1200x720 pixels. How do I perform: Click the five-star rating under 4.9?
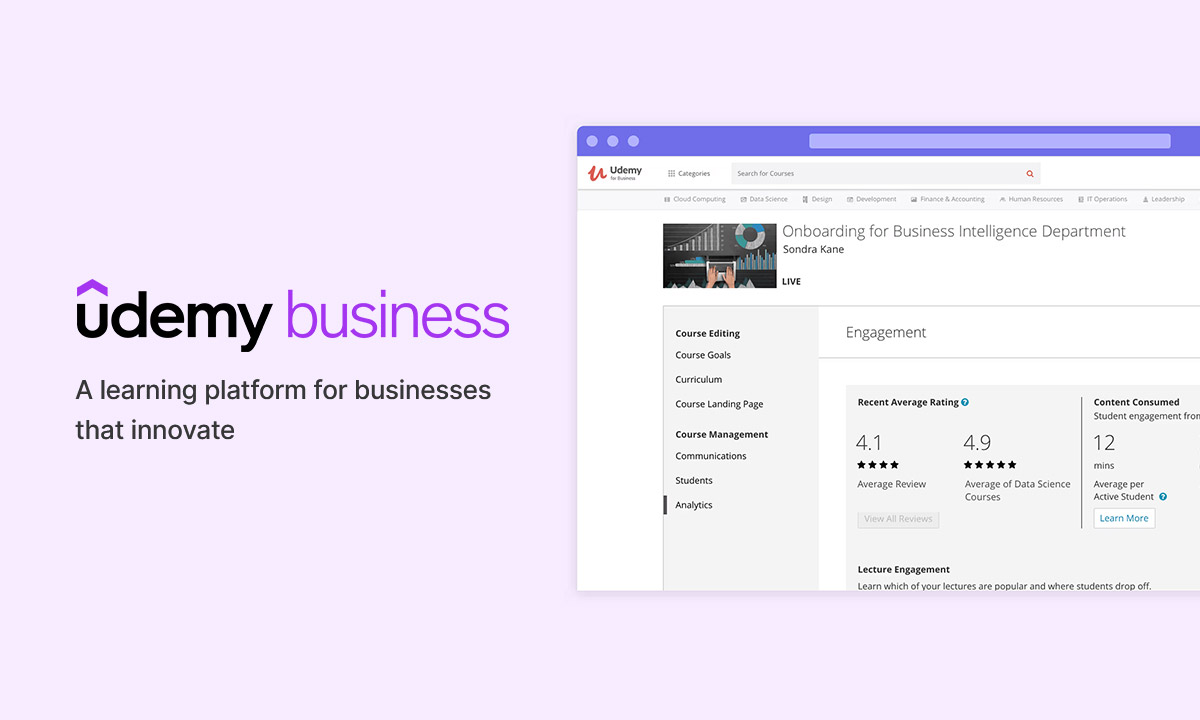tap(990, 465)
